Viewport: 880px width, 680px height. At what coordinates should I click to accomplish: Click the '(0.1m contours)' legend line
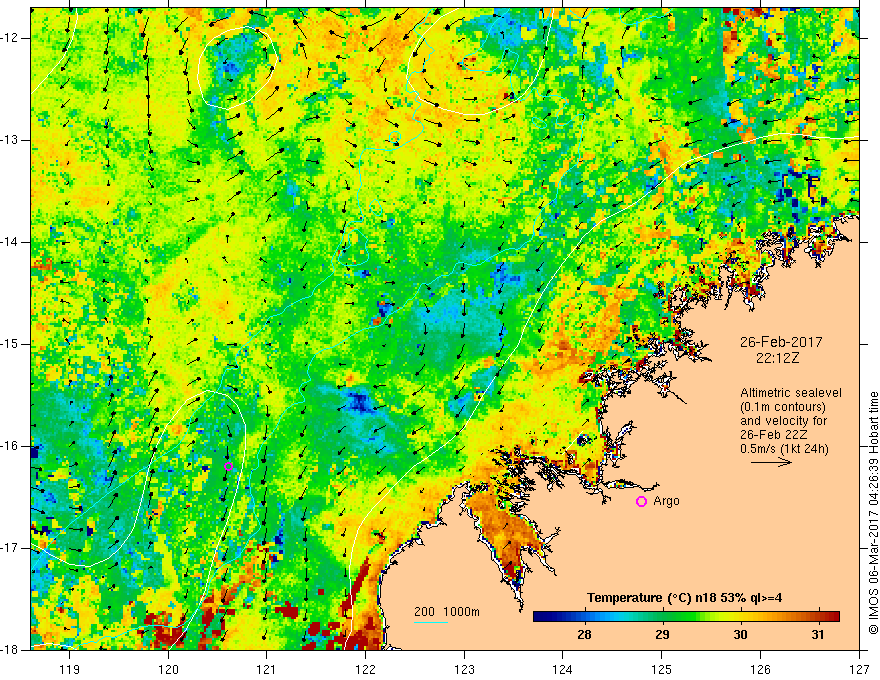coord(783,407)
